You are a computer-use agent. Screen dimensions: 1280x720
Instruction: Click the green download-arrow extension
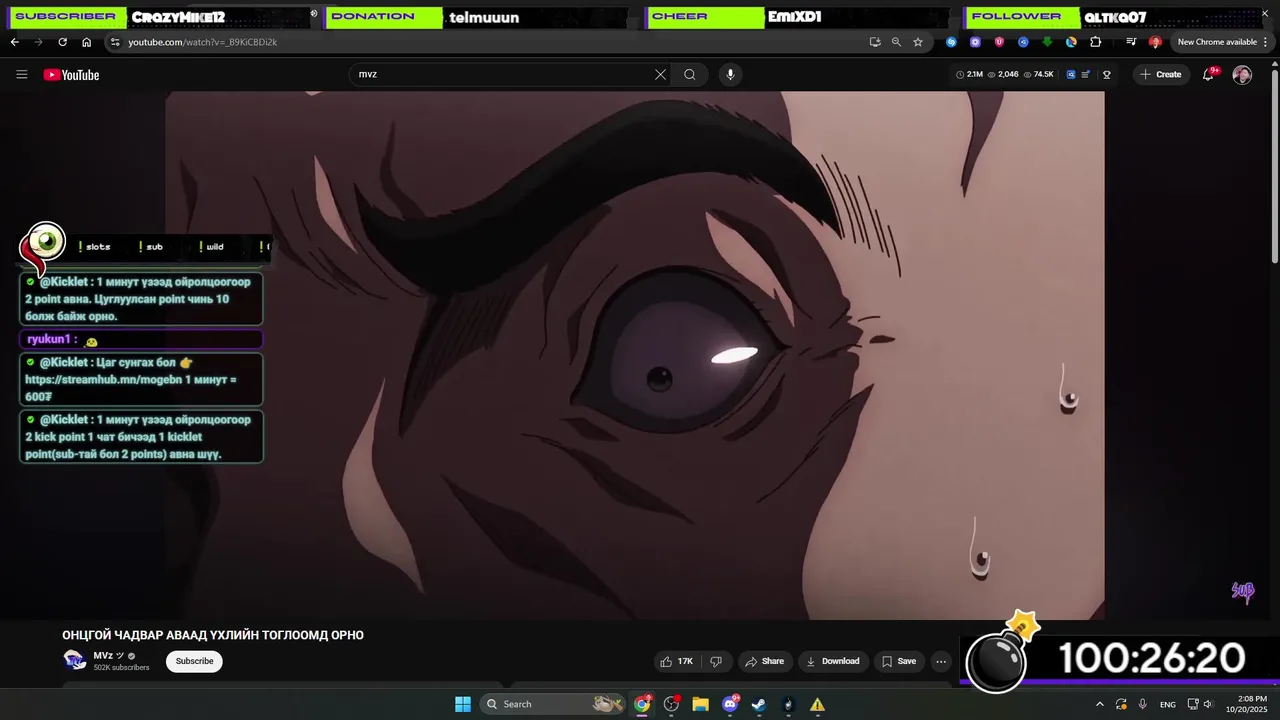click(1047, 42)
